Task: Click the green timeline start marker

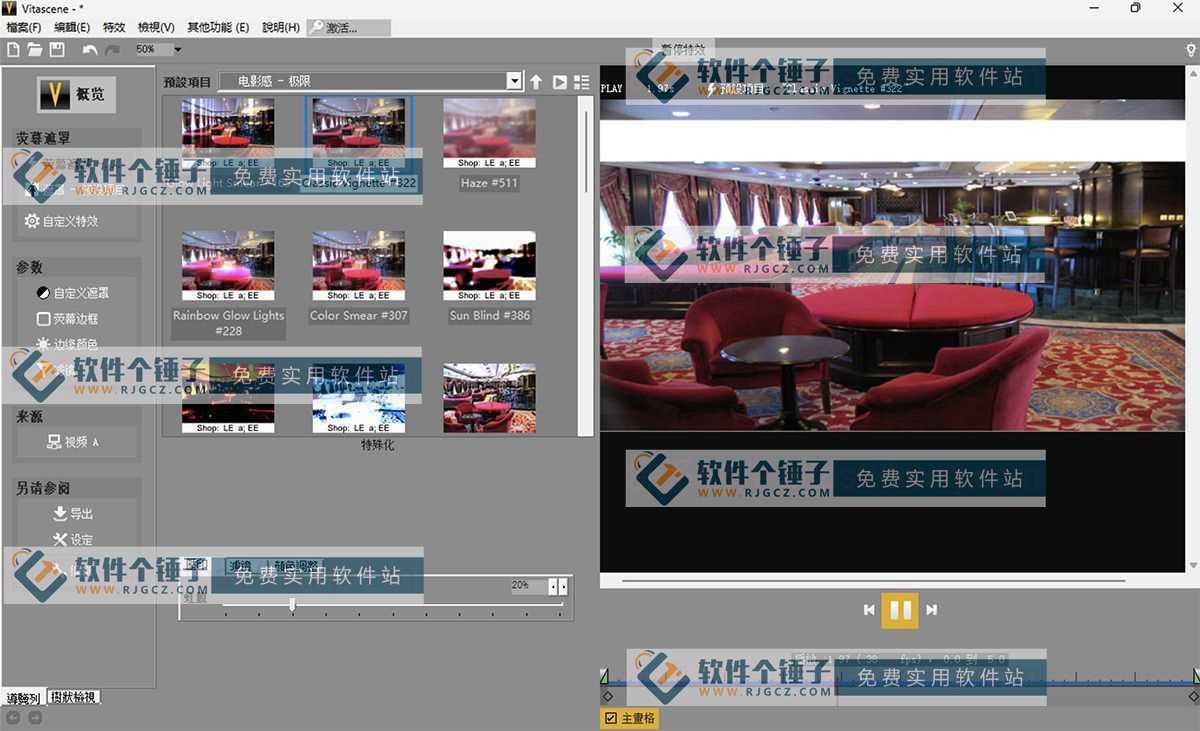Action: (x=604, y=677)
